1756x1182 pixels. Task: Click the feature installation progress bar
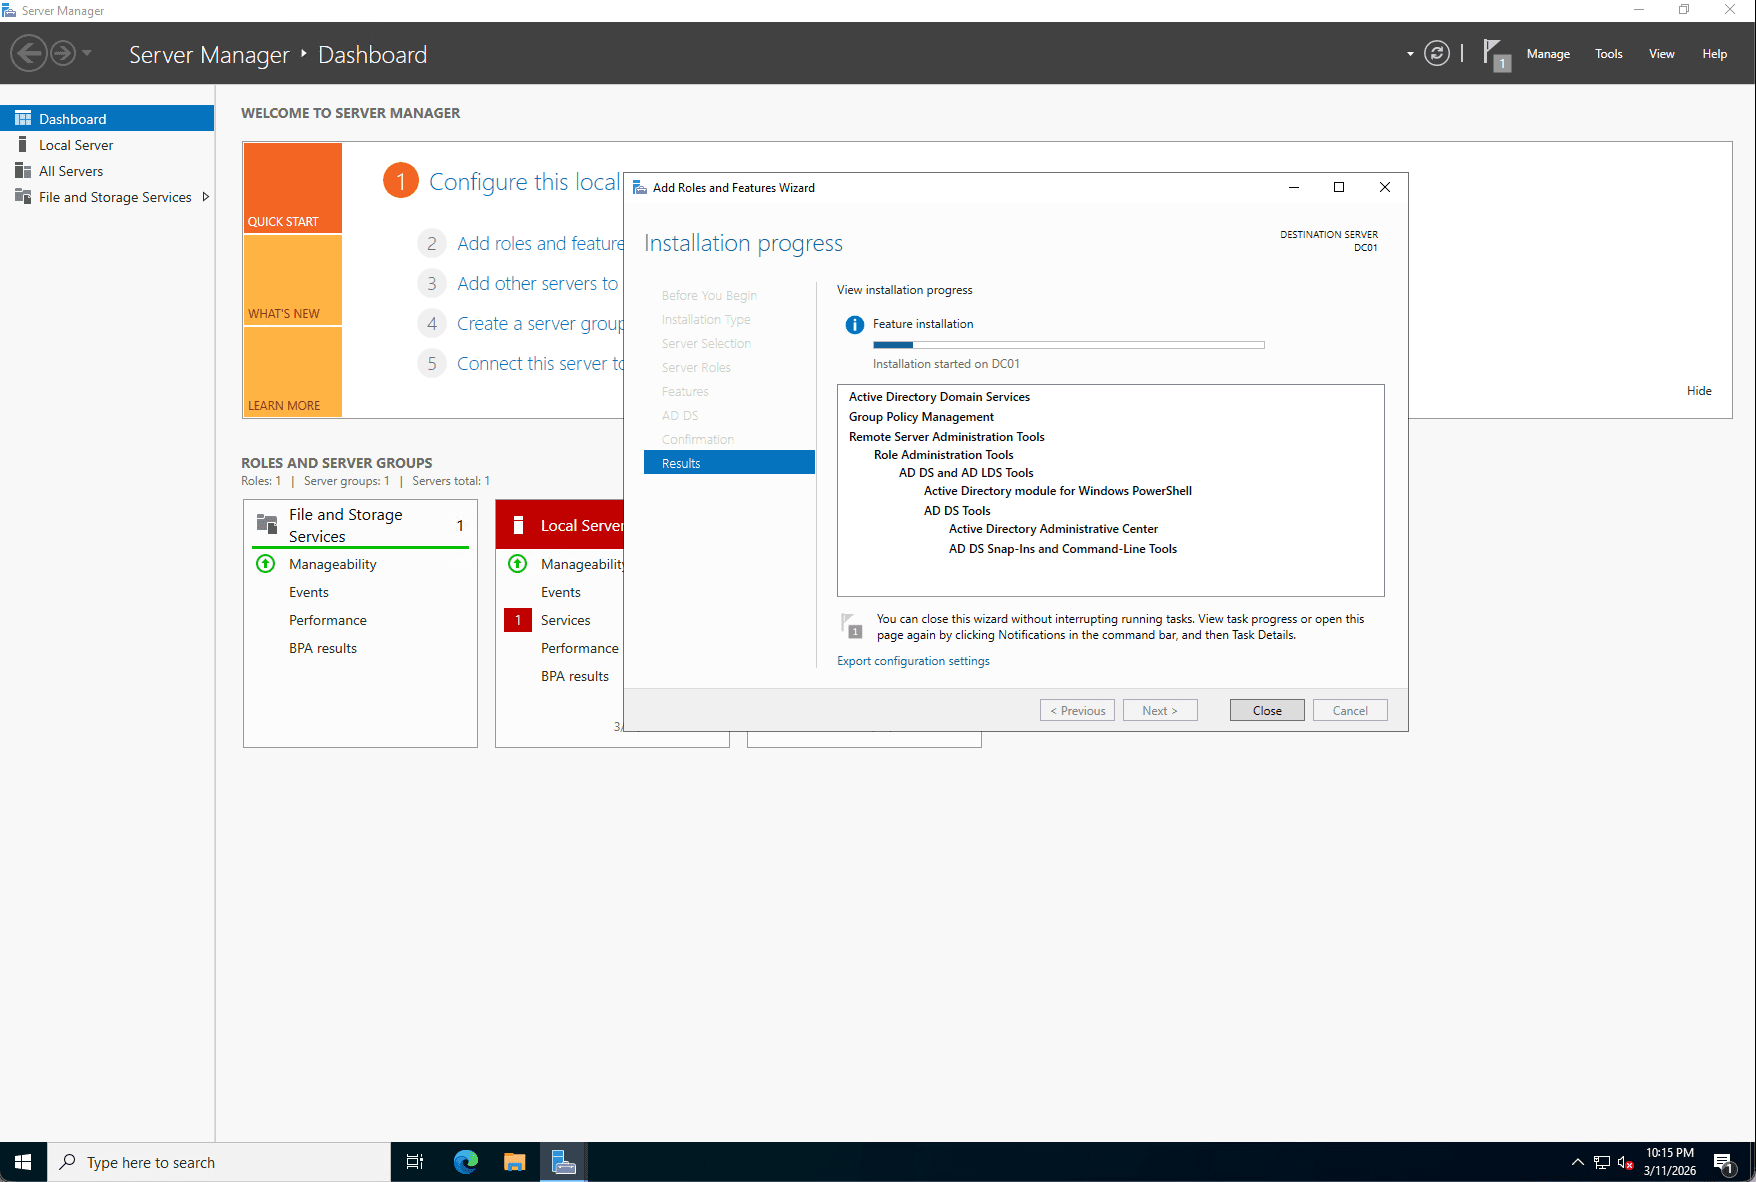[1069, 345]
